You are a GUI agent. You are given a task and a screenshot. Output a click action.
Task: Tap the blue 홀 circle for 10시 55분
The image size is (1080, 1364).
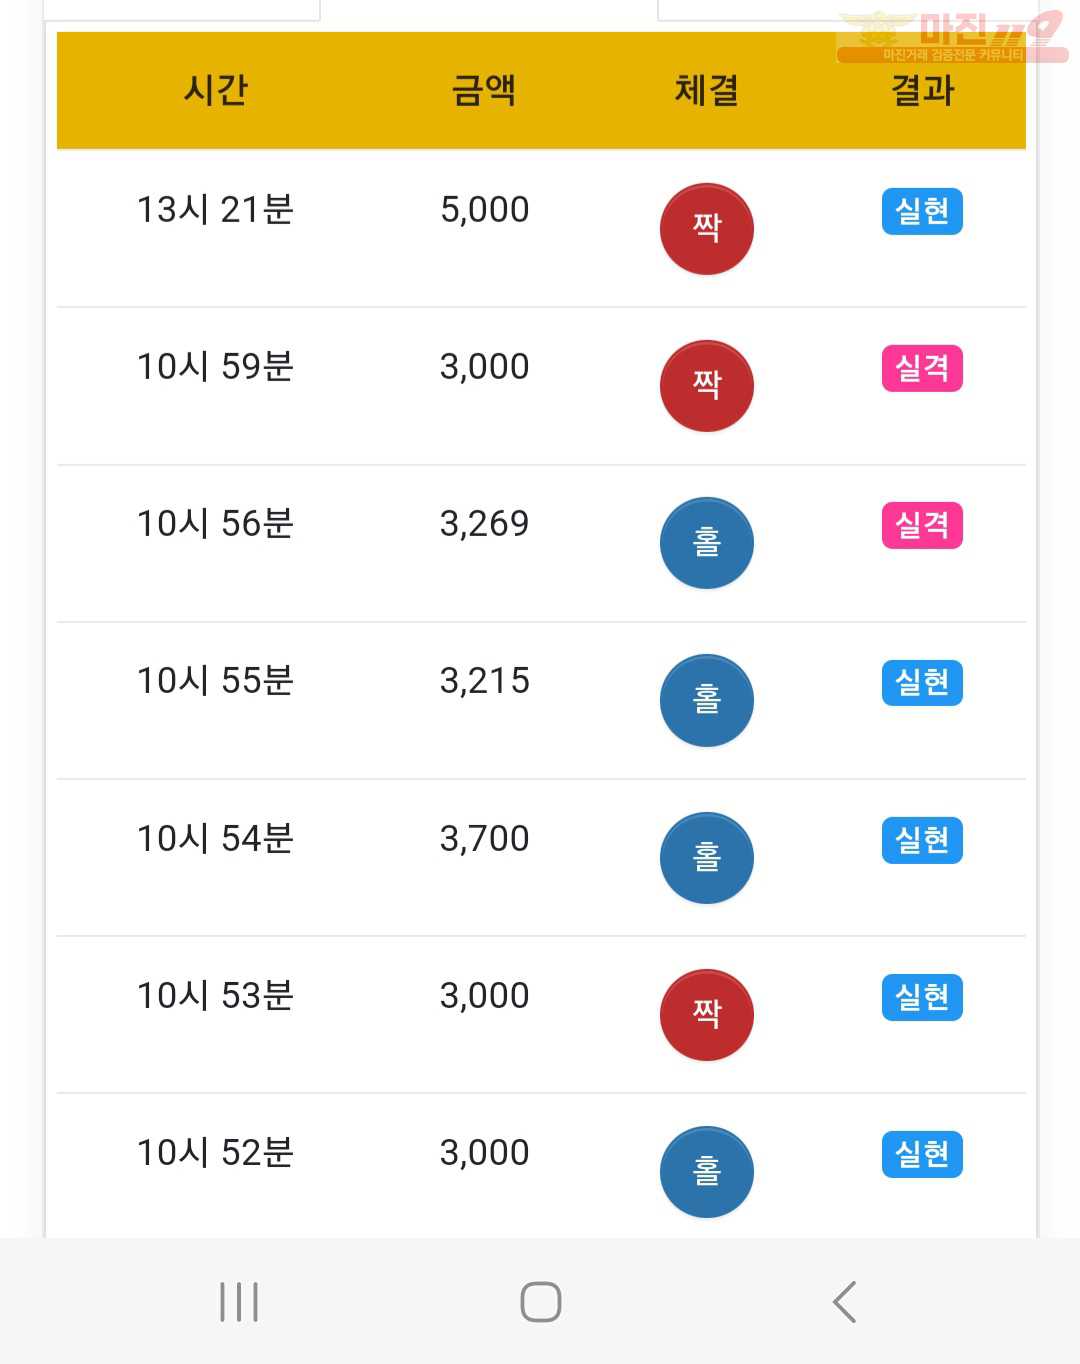click(x=706, y=700)
